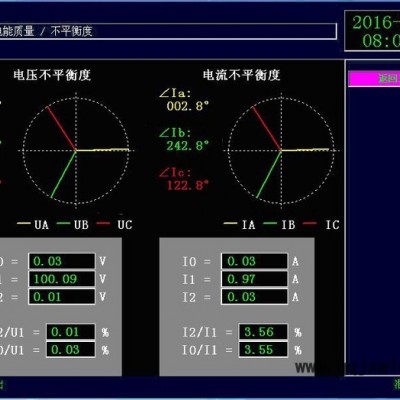This screenshot has width=400, height=400.
Task: Click the ∠Ib 242.8° angle readout
Action: [x=184, y=139]
